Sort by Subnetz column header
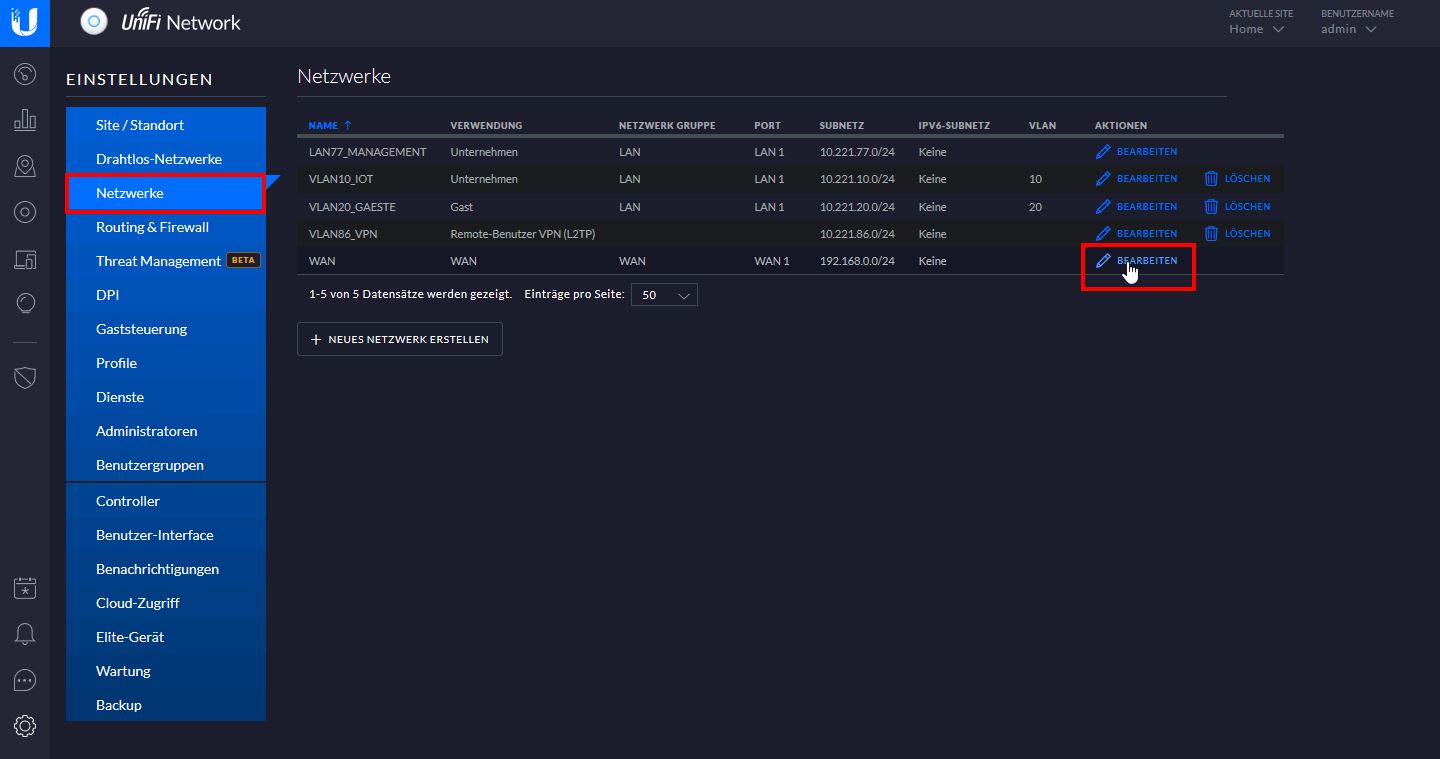 (841, 125)
